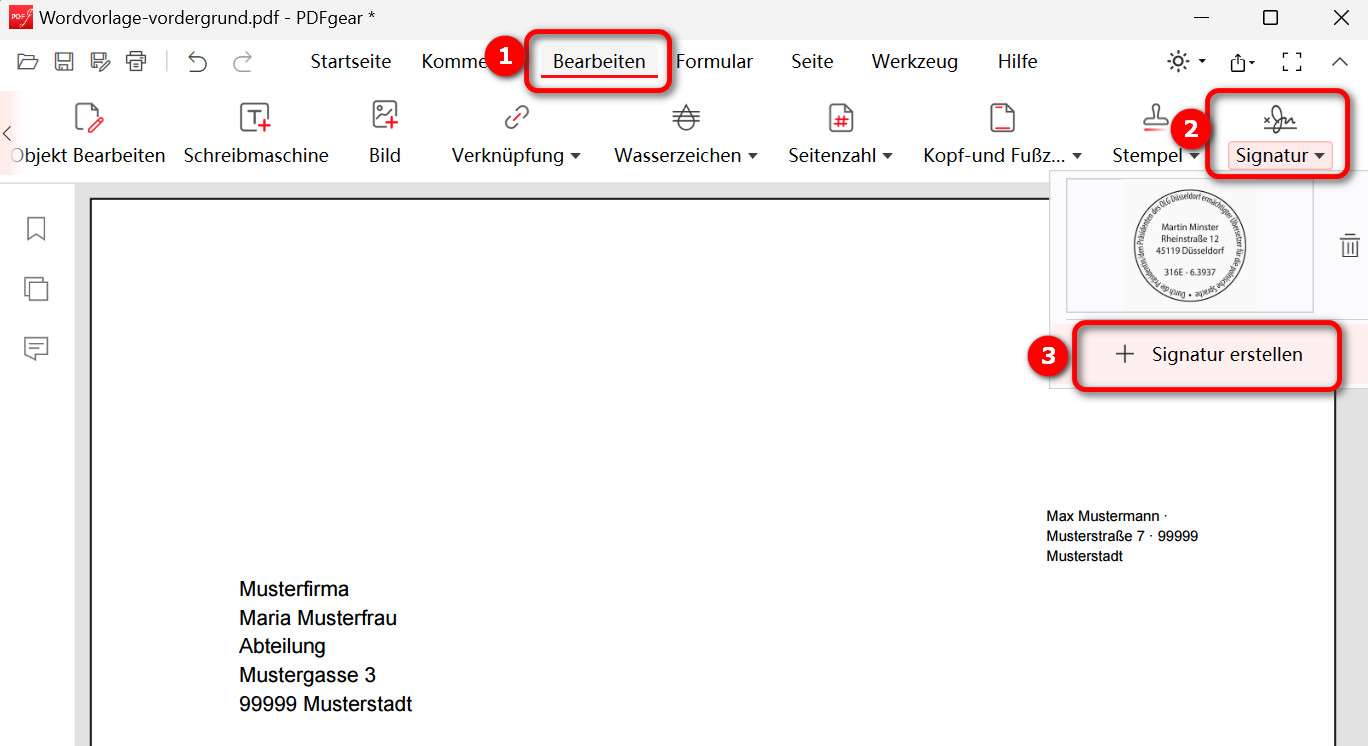This screenshot has height=746, width=1368.
Task: Click the Signatur erstellen button
Action: tap(1207, 354)
